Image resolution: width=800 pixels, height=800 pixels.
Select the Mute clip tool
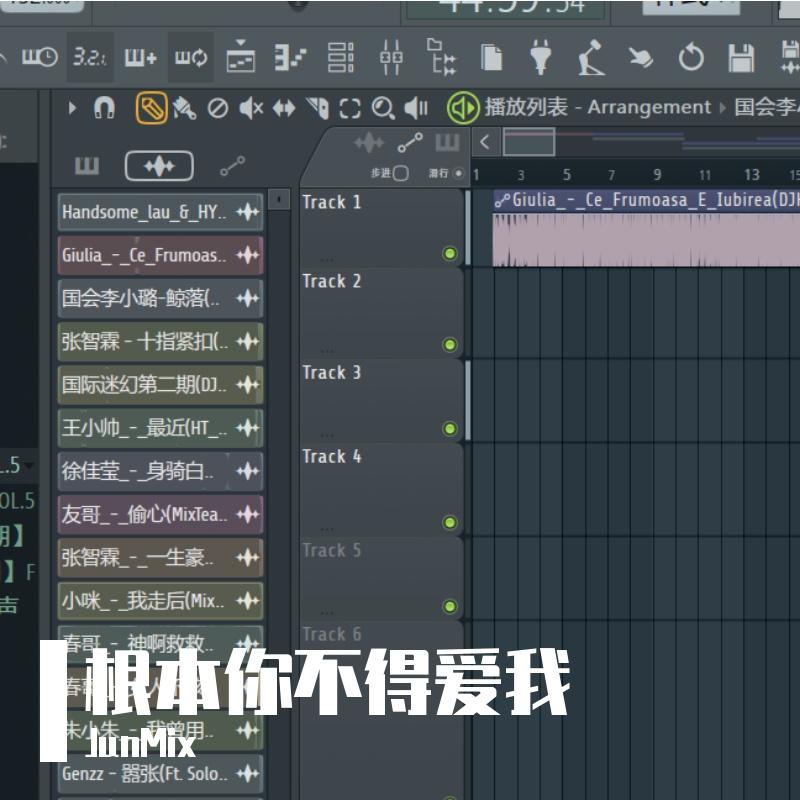(x=251, y=108)
